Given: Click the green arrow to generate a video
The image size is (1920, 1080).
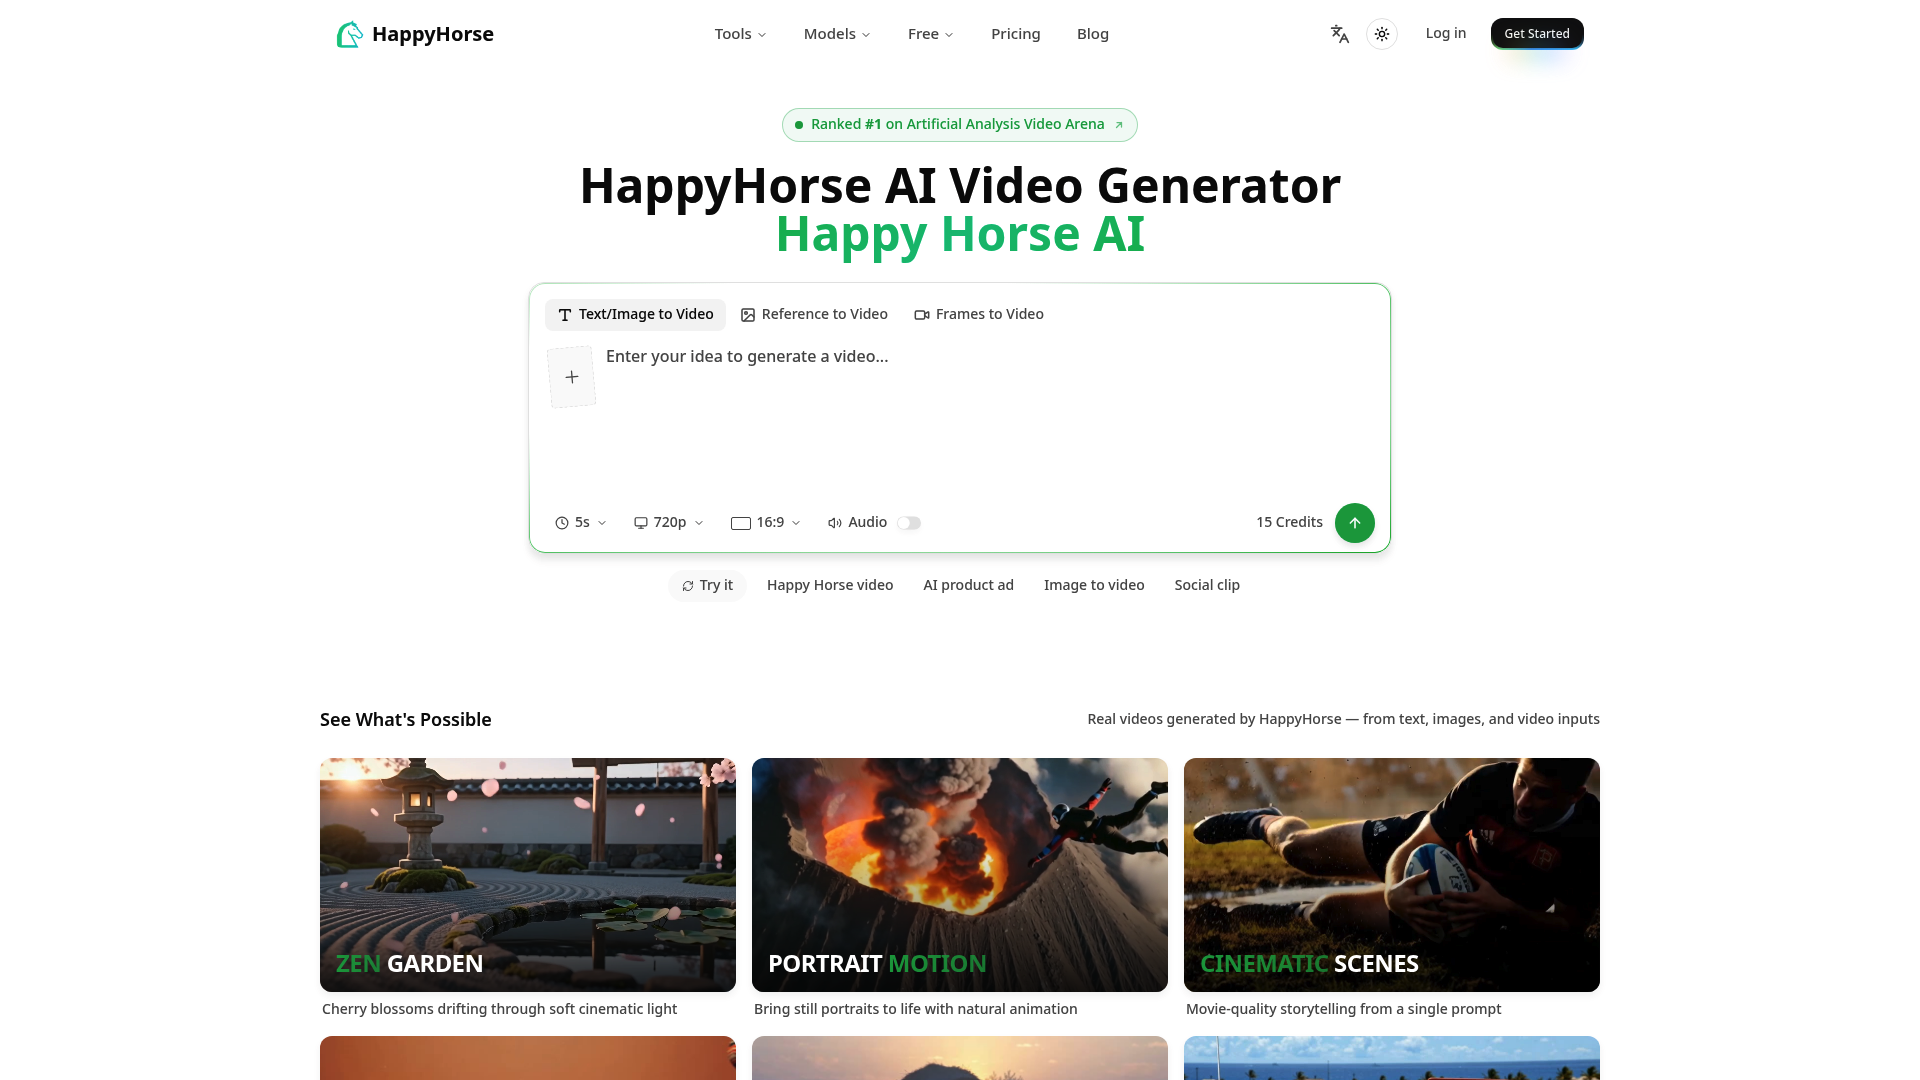Looking at the screenshot, I should click(x=1354, y=522).
